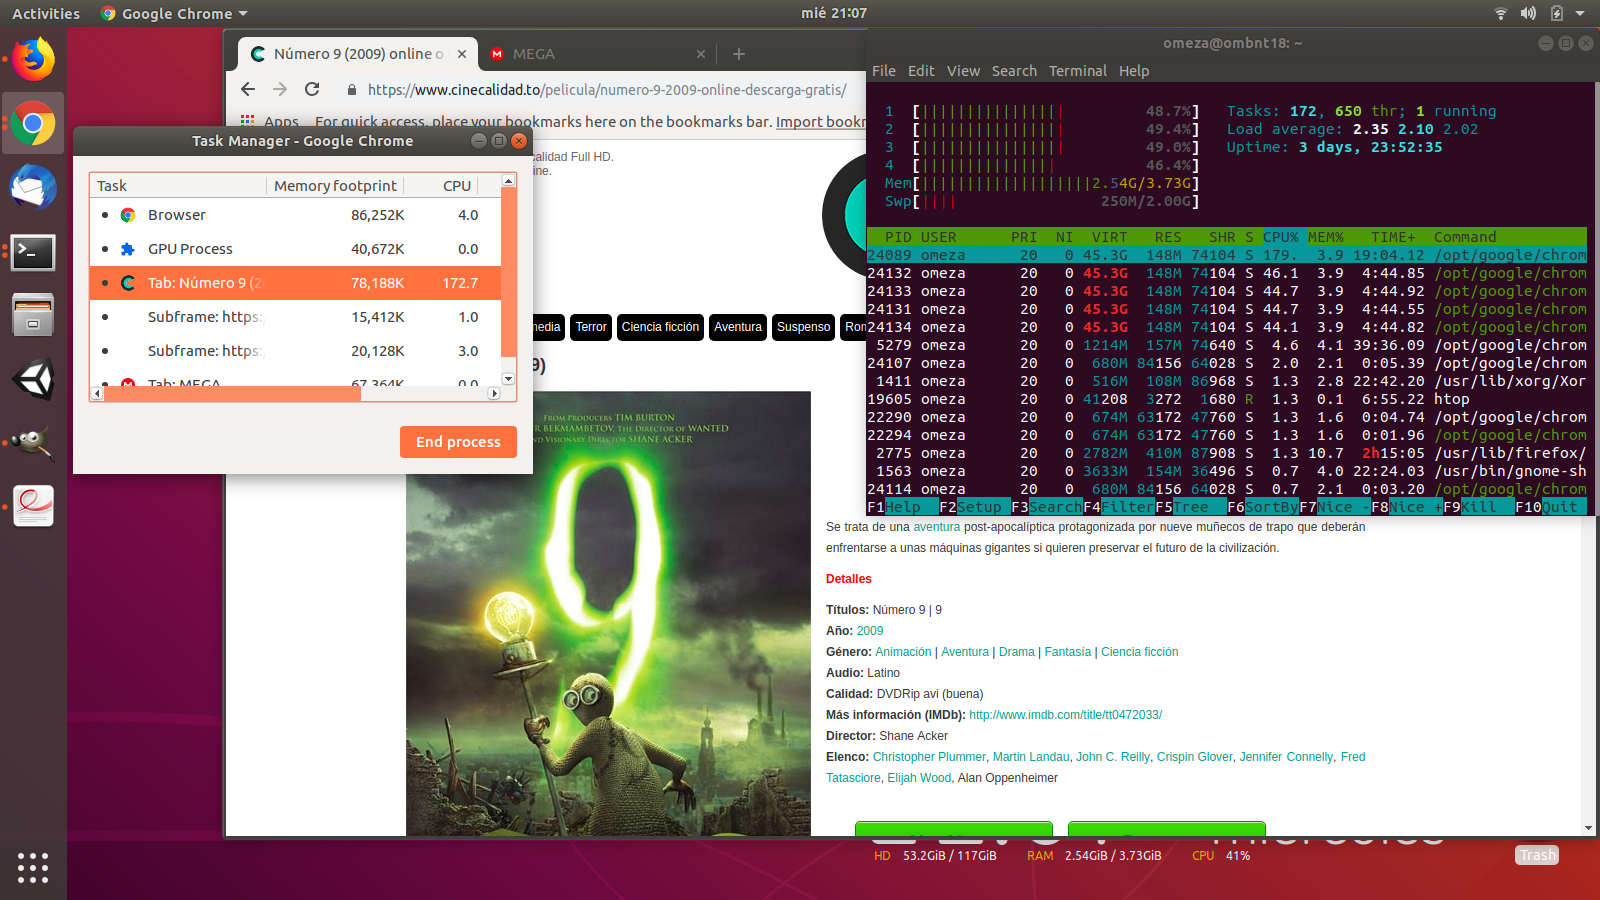Open GIMP from the dock

pyautogui.click(x=33, y=443)
